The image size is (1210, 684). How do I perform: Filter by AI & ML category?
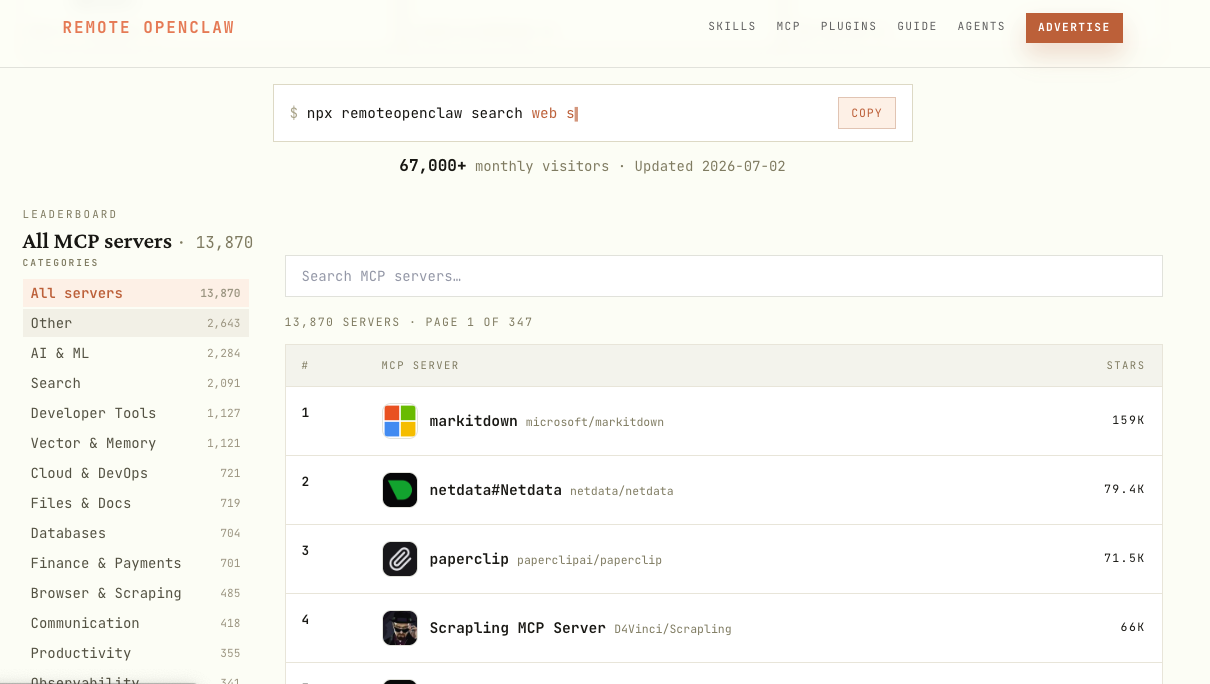click(x=136, y=353)
